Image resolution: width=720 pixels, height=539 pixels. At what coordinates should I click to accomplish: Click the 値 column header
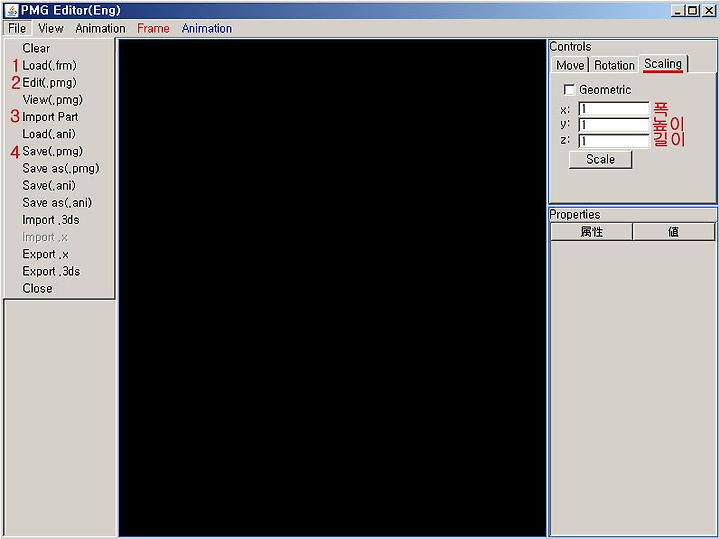[674, 232]
